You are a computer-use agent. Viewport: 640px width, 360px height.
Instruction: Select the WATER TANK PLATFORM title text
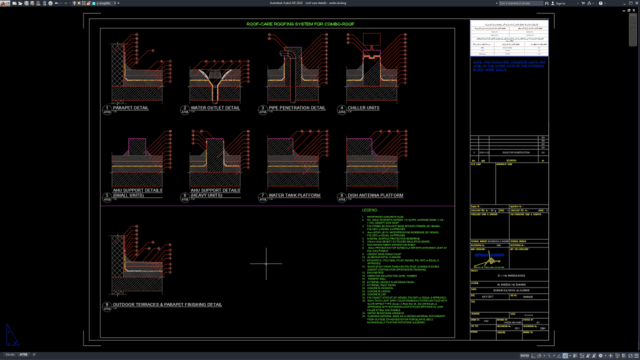coord(294,196)
